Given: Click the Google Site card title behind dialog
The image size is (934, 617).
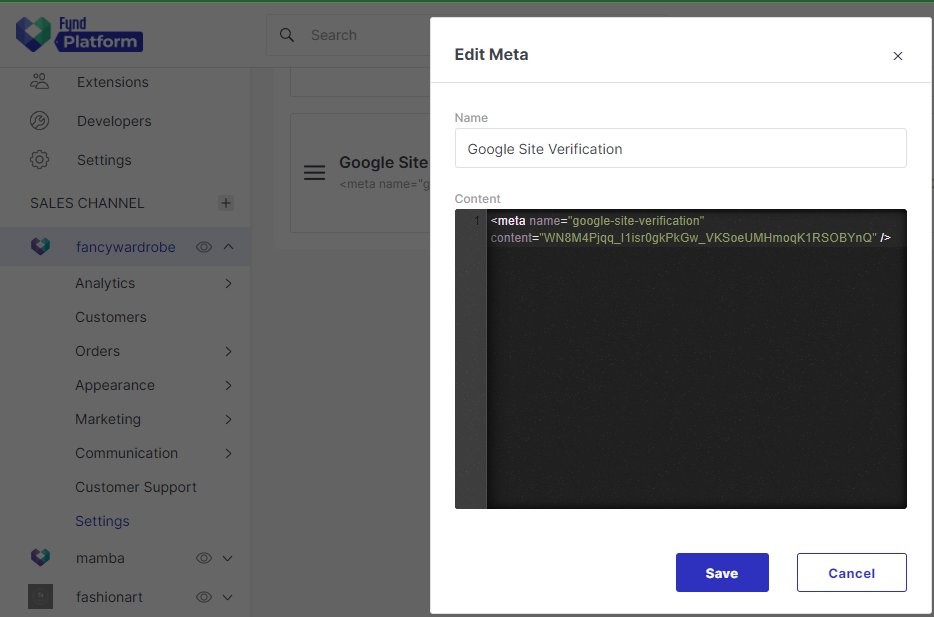Looking at the screenshot, I should 384,163.
